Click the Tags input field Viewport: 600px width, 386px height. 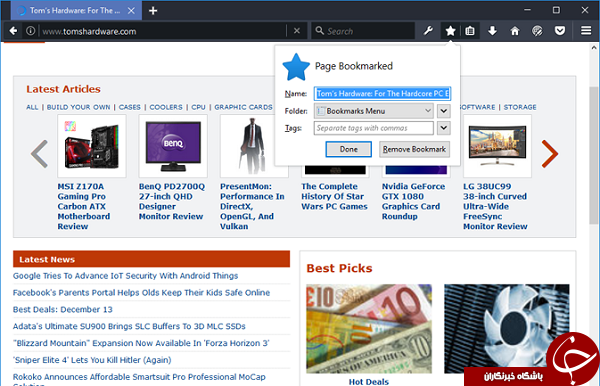point(373,128)
